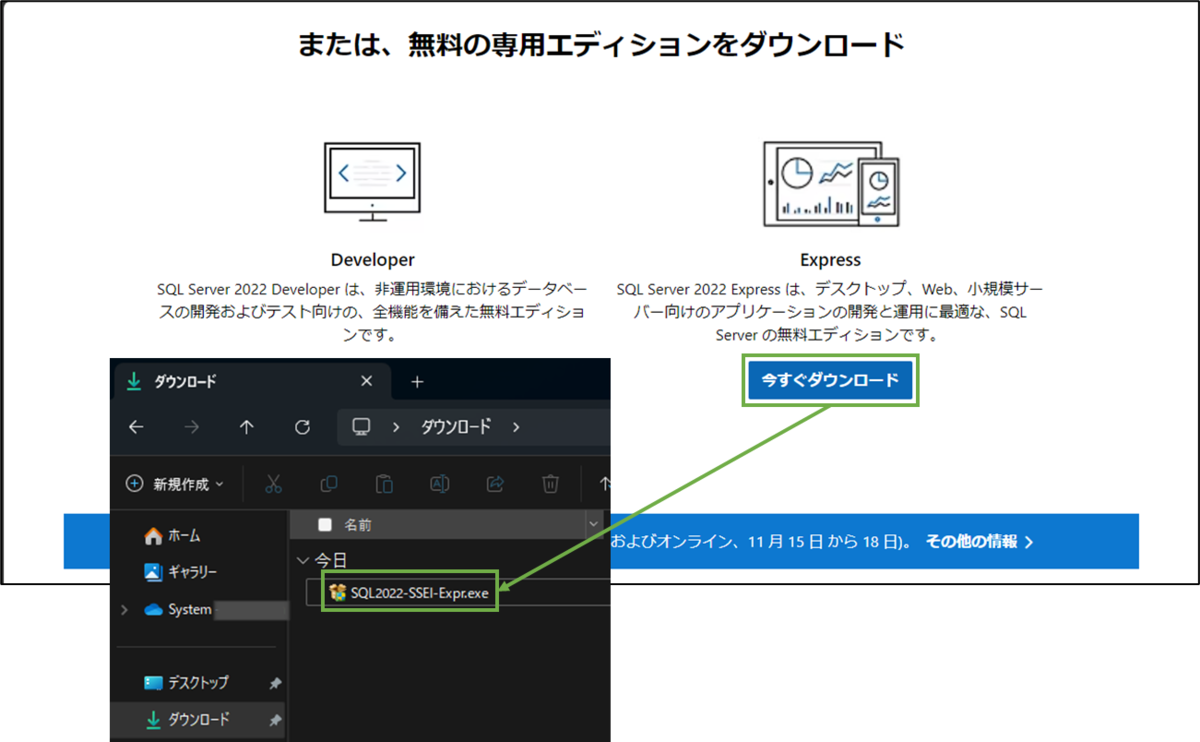This screenshot has height=742, width=1200.
Task: Click the Developer edition monitor graphic
Action: [x=372, y=181]
